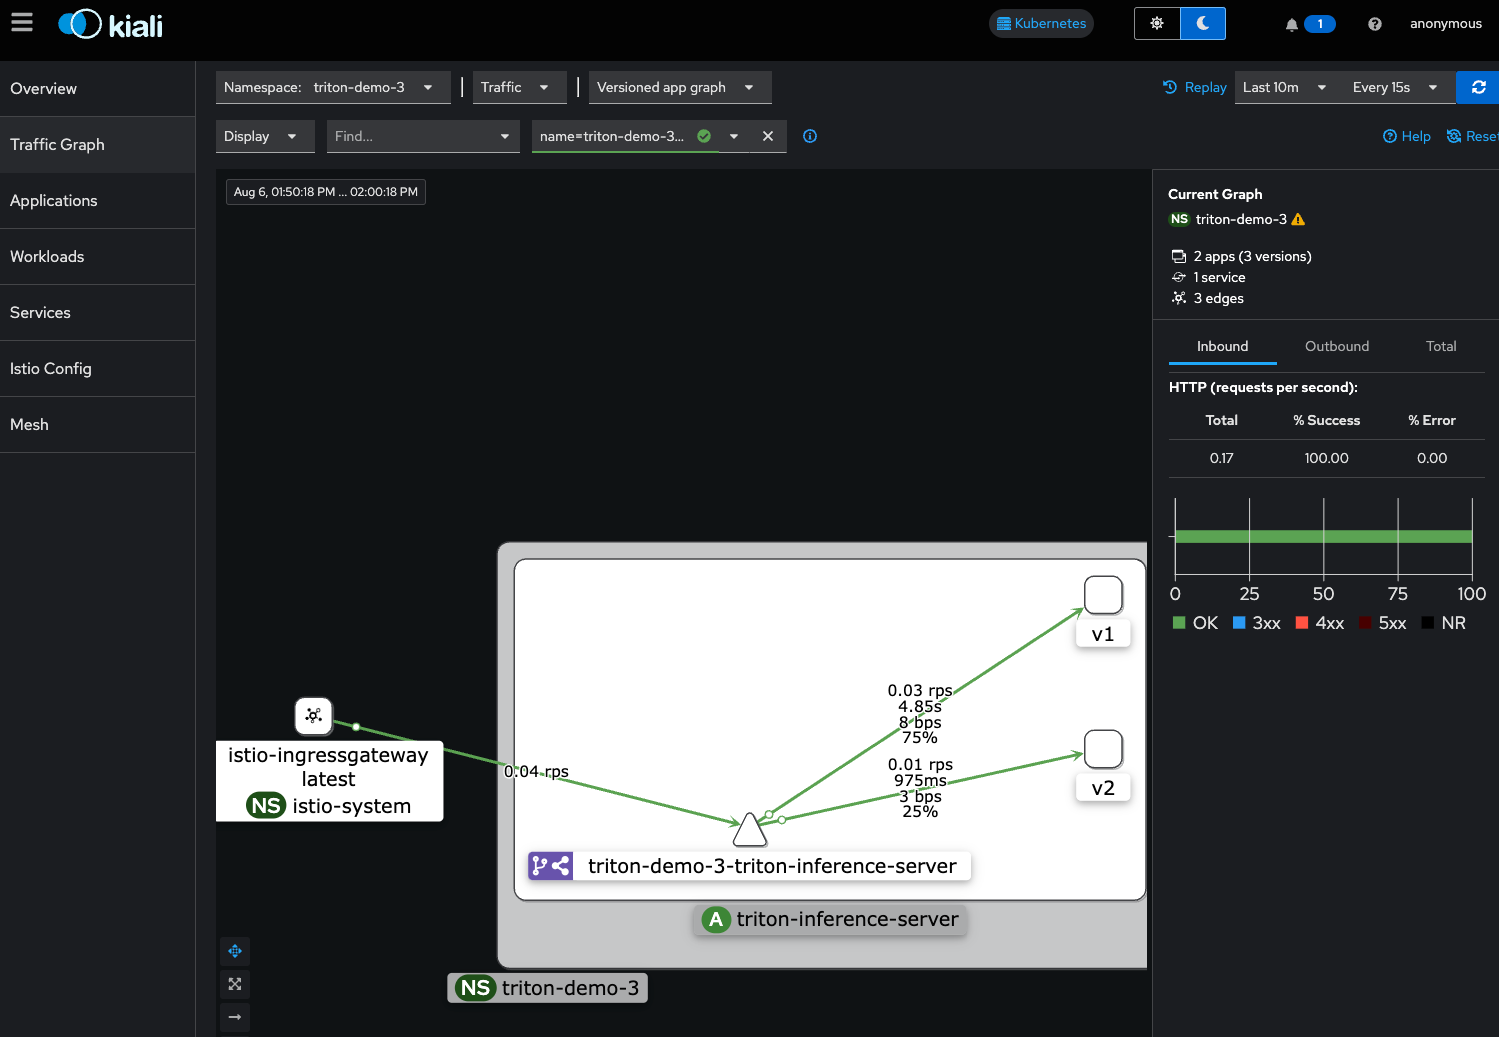Viewport: 1499px width, 1037px height.
Task: Select the v2 workload node box
Action: [1103, 749]
